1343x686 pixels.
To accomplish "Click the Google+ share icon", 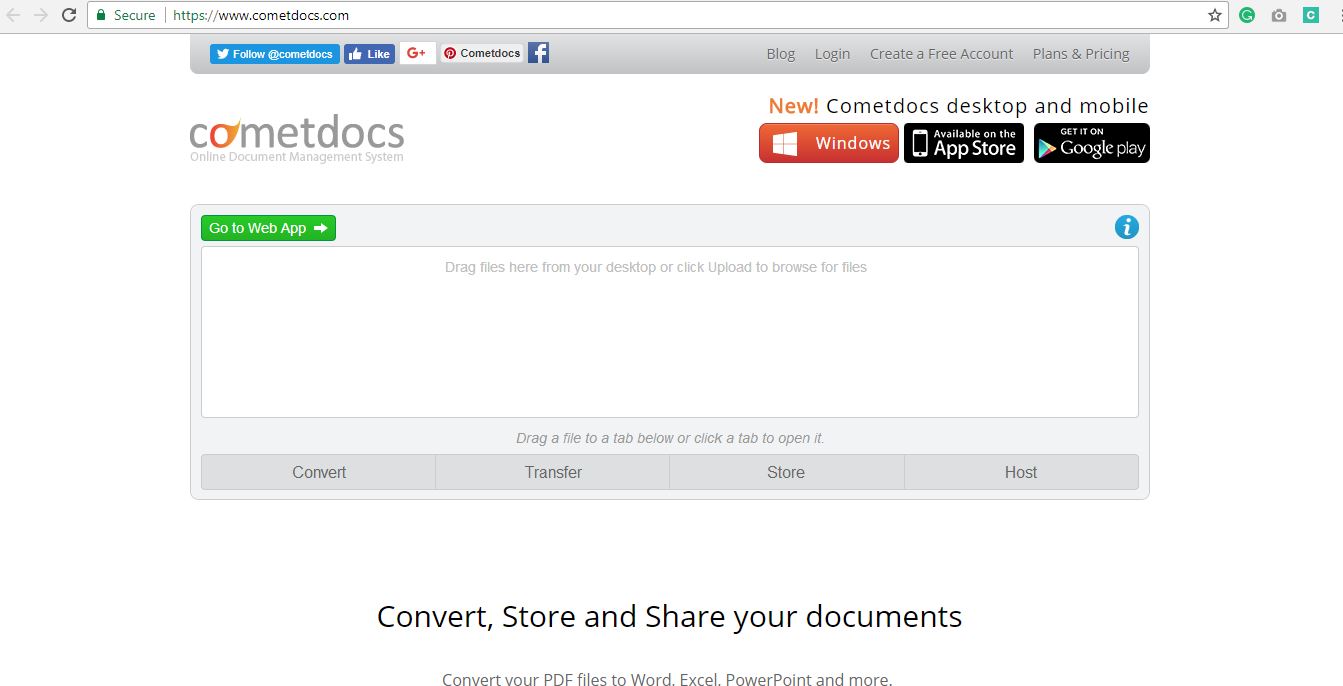I will [x=418, y=53].
